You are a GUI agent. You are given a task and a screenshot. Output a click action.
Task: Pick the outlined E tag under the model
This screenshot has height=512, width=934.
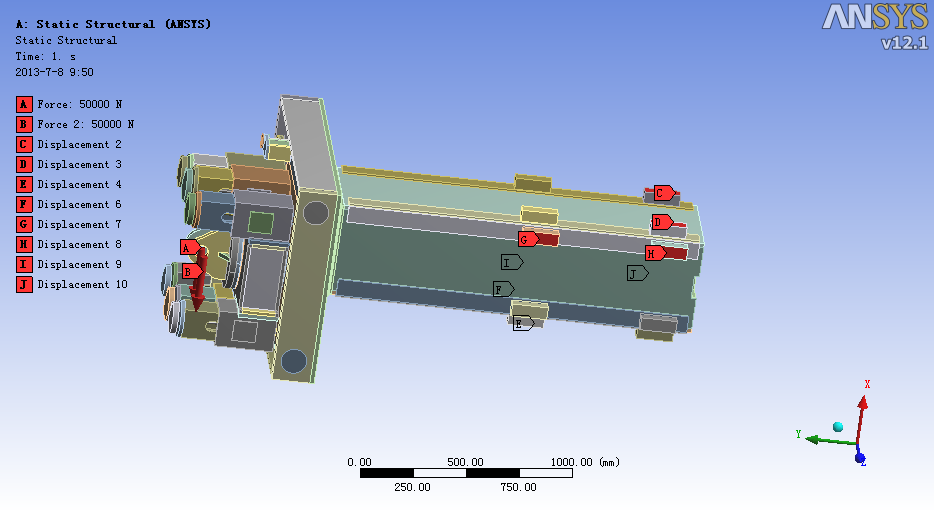tap(521, 323)
